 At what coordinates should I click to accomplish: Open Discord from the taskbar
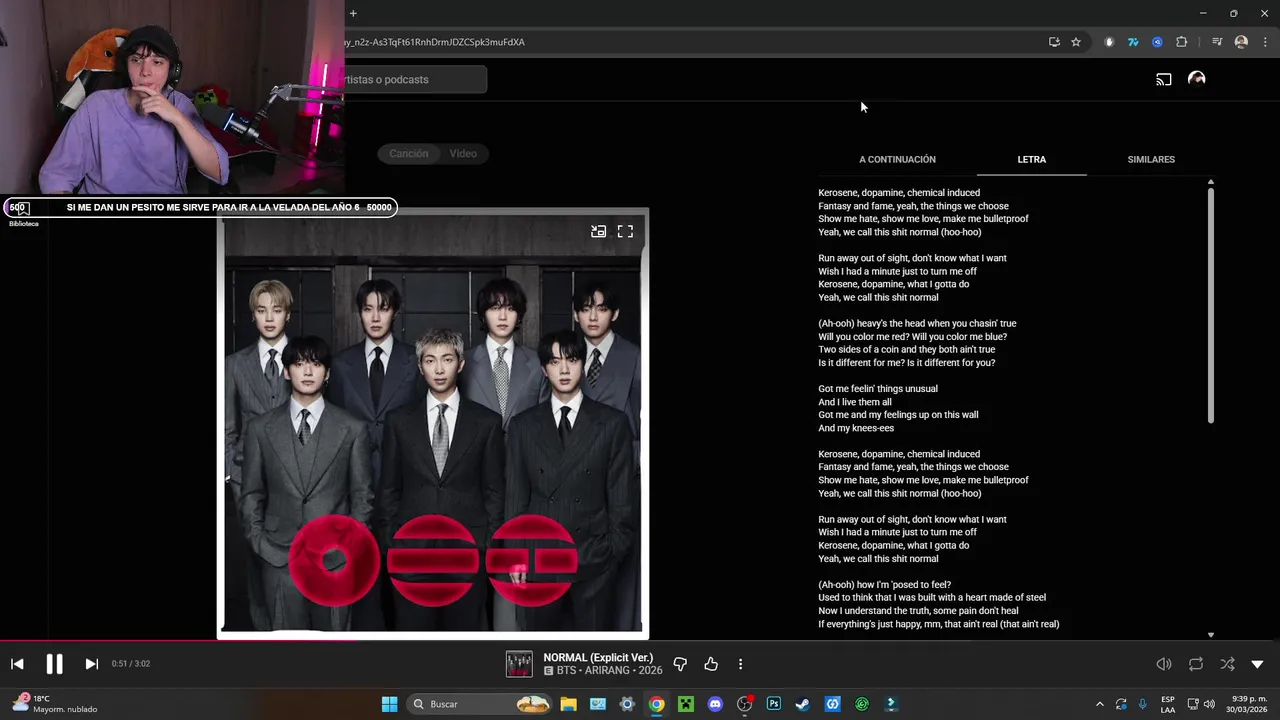[715, 704]
